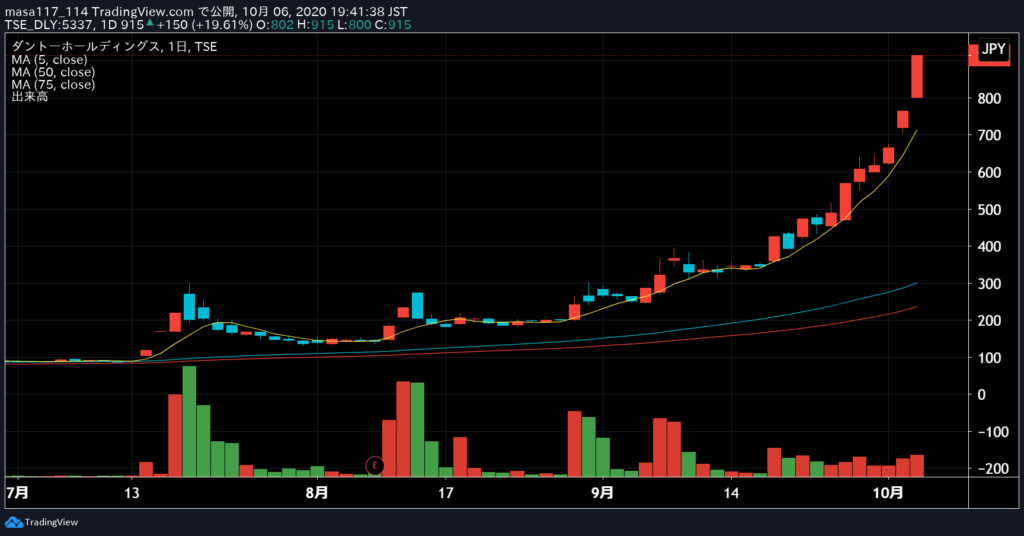Click the 9月 date axis label
Image resolution: width=1024 pixels, height=536 pixels.
coord(602,492)
